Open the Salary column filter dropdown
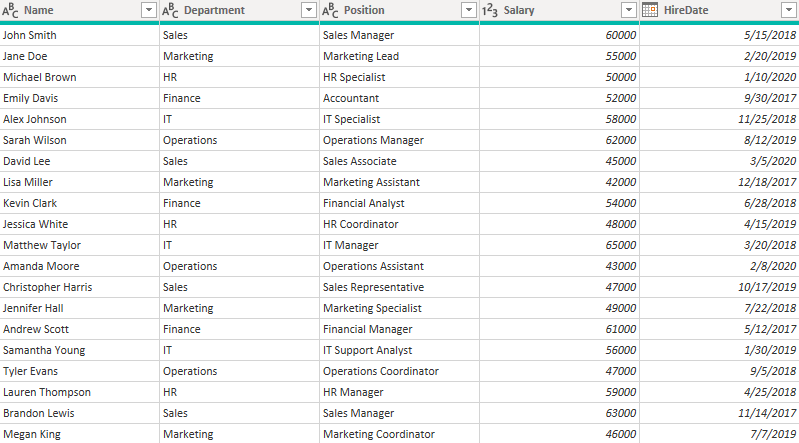 [x=629, y=10]
